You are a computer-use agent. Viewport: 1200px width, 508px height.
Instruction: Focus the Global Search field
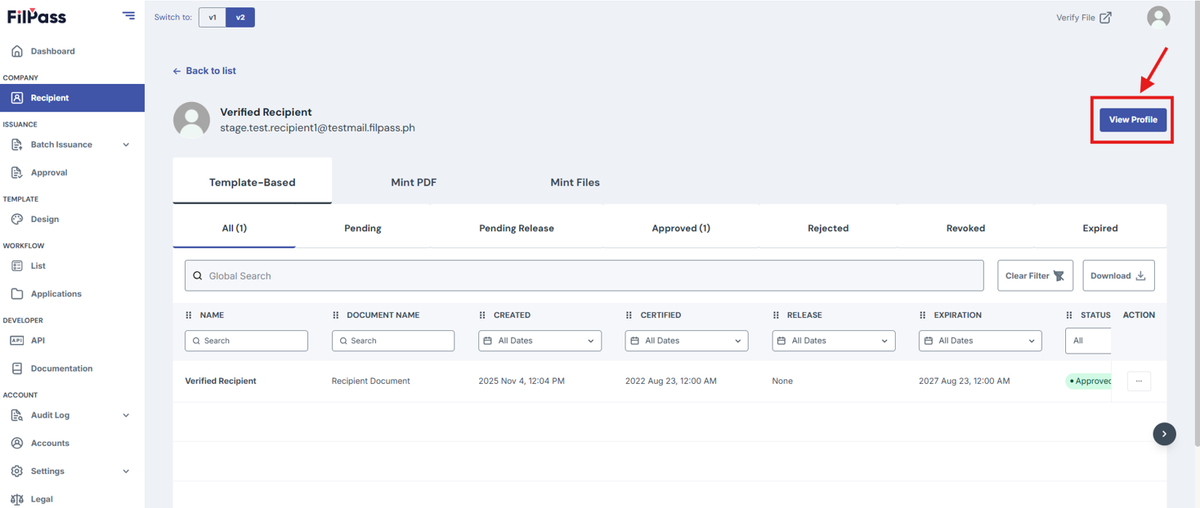[584, 275]
